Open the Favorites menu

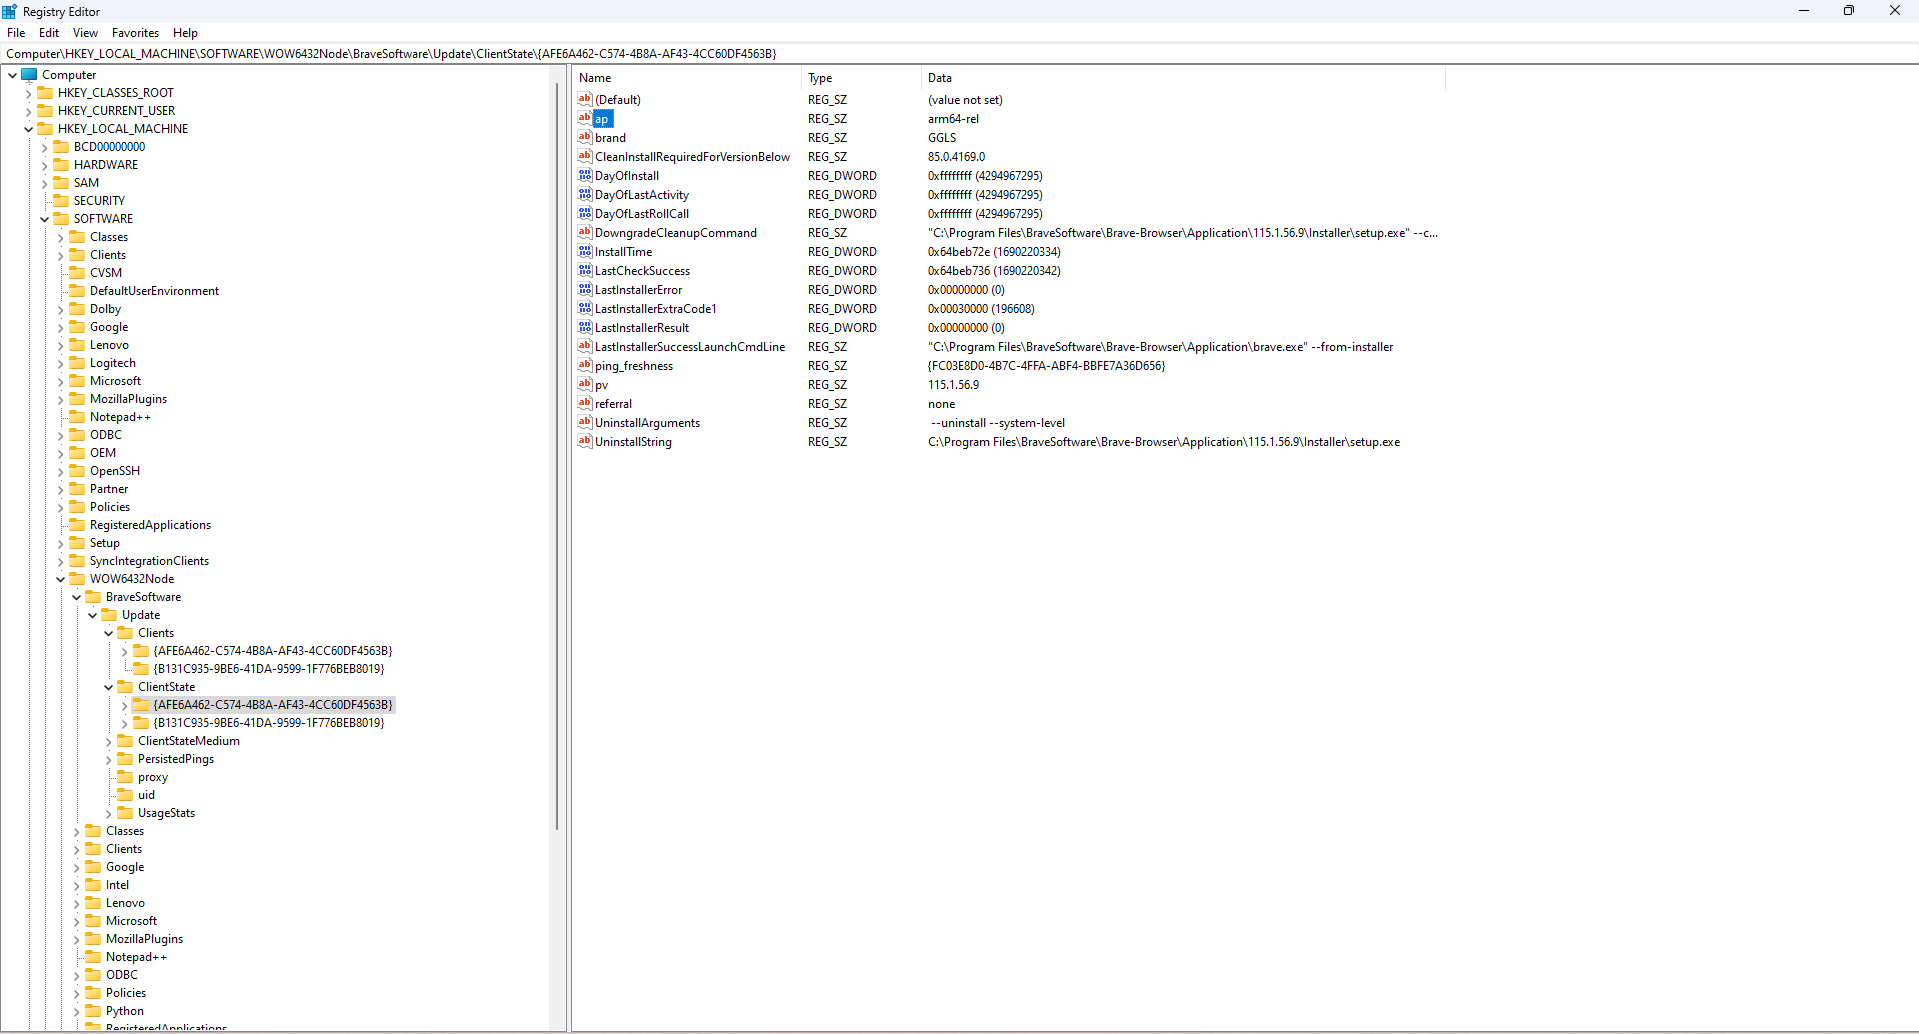click(135, 33)
